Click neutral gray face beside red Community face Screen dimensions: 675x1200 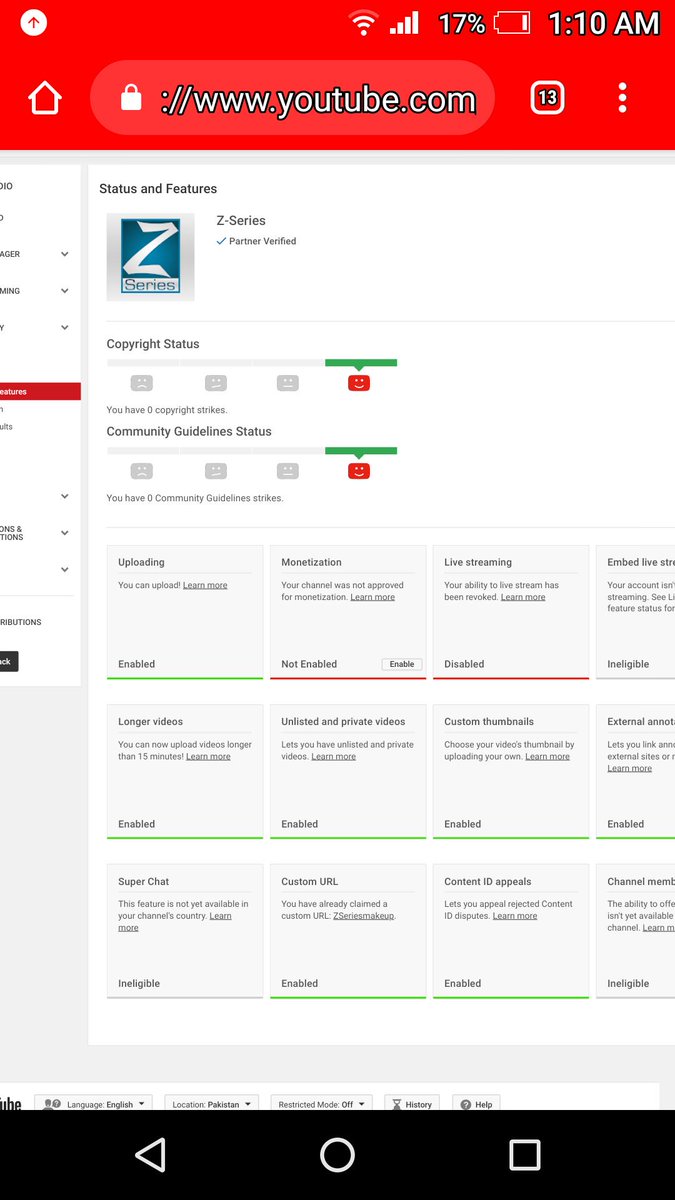[287, 470]
